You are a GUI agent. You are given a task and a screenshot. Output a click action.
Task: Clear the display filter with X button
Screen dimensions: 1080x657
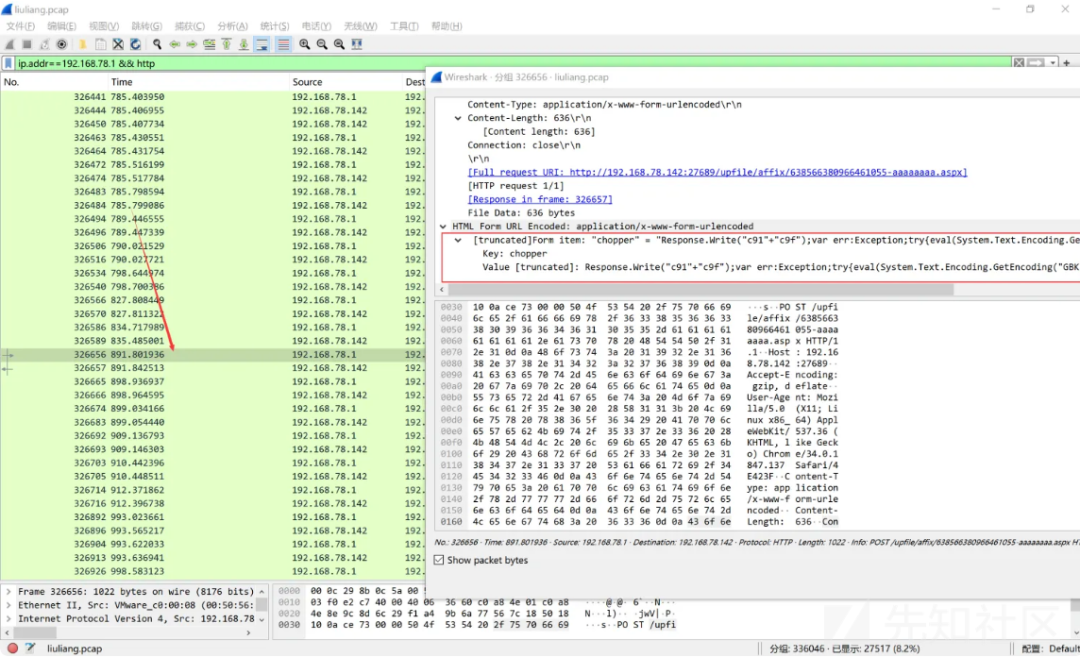1019,63
